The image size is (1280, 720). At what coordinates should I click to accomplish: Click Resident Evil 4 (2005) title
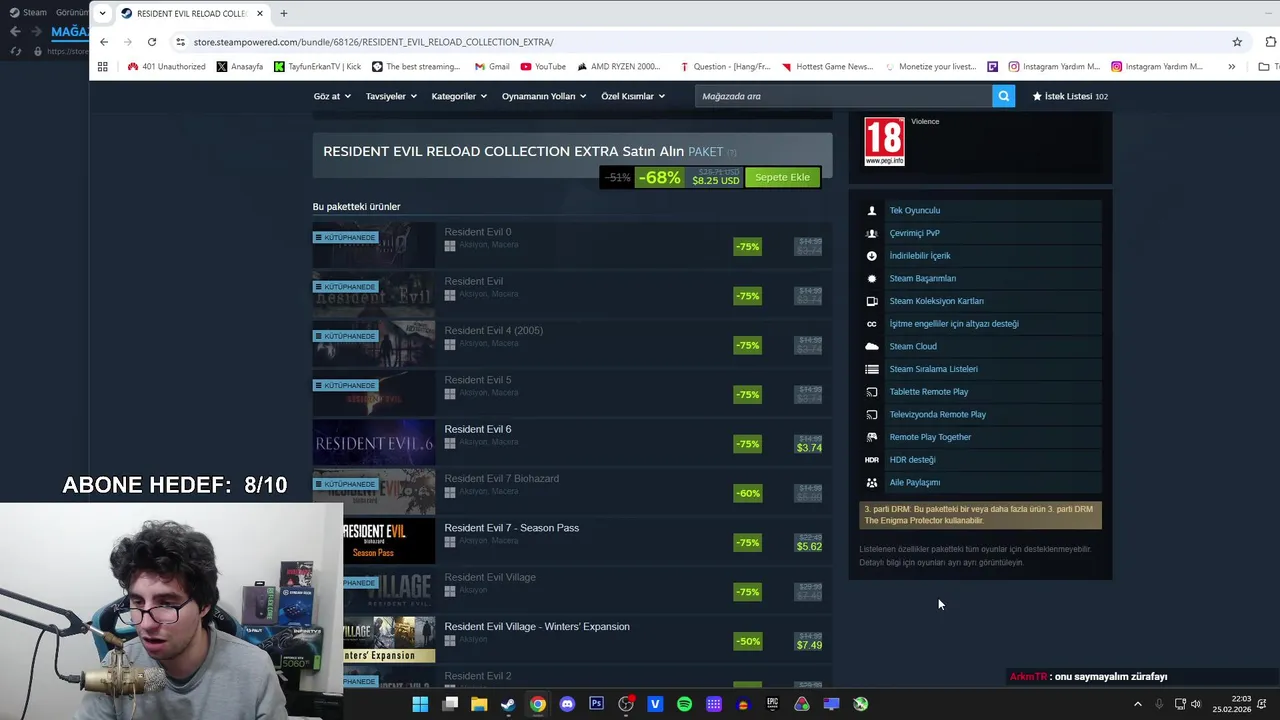[494, 331]
